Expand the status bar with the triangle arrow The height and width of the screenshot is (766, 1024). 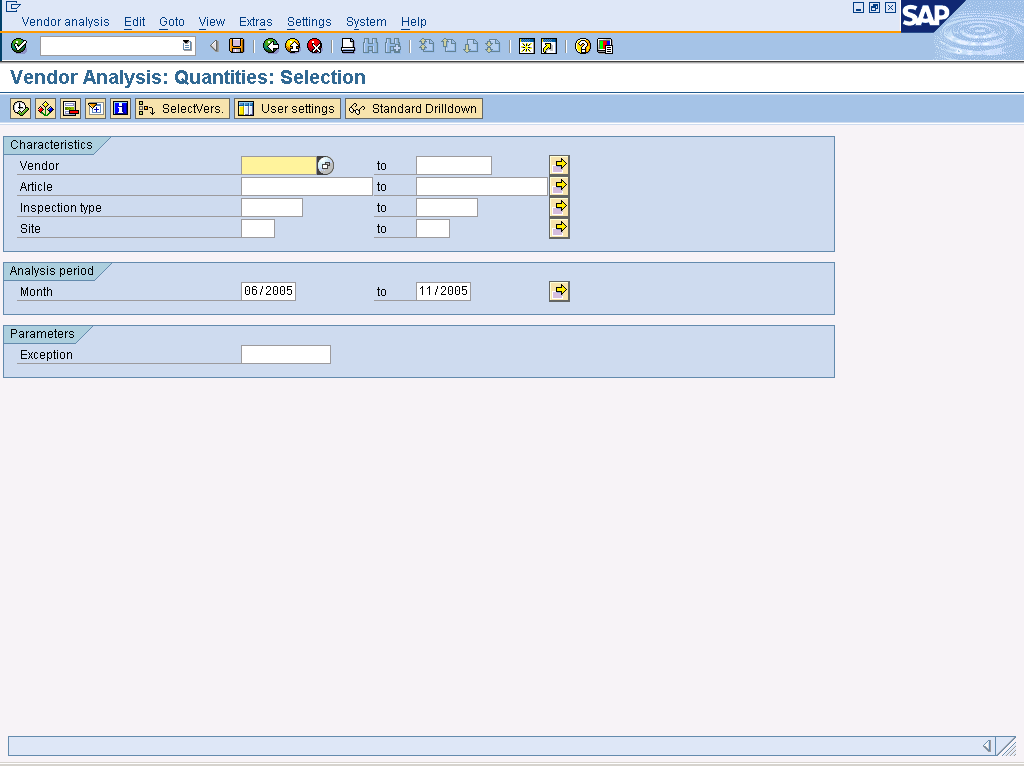point(987,746)
